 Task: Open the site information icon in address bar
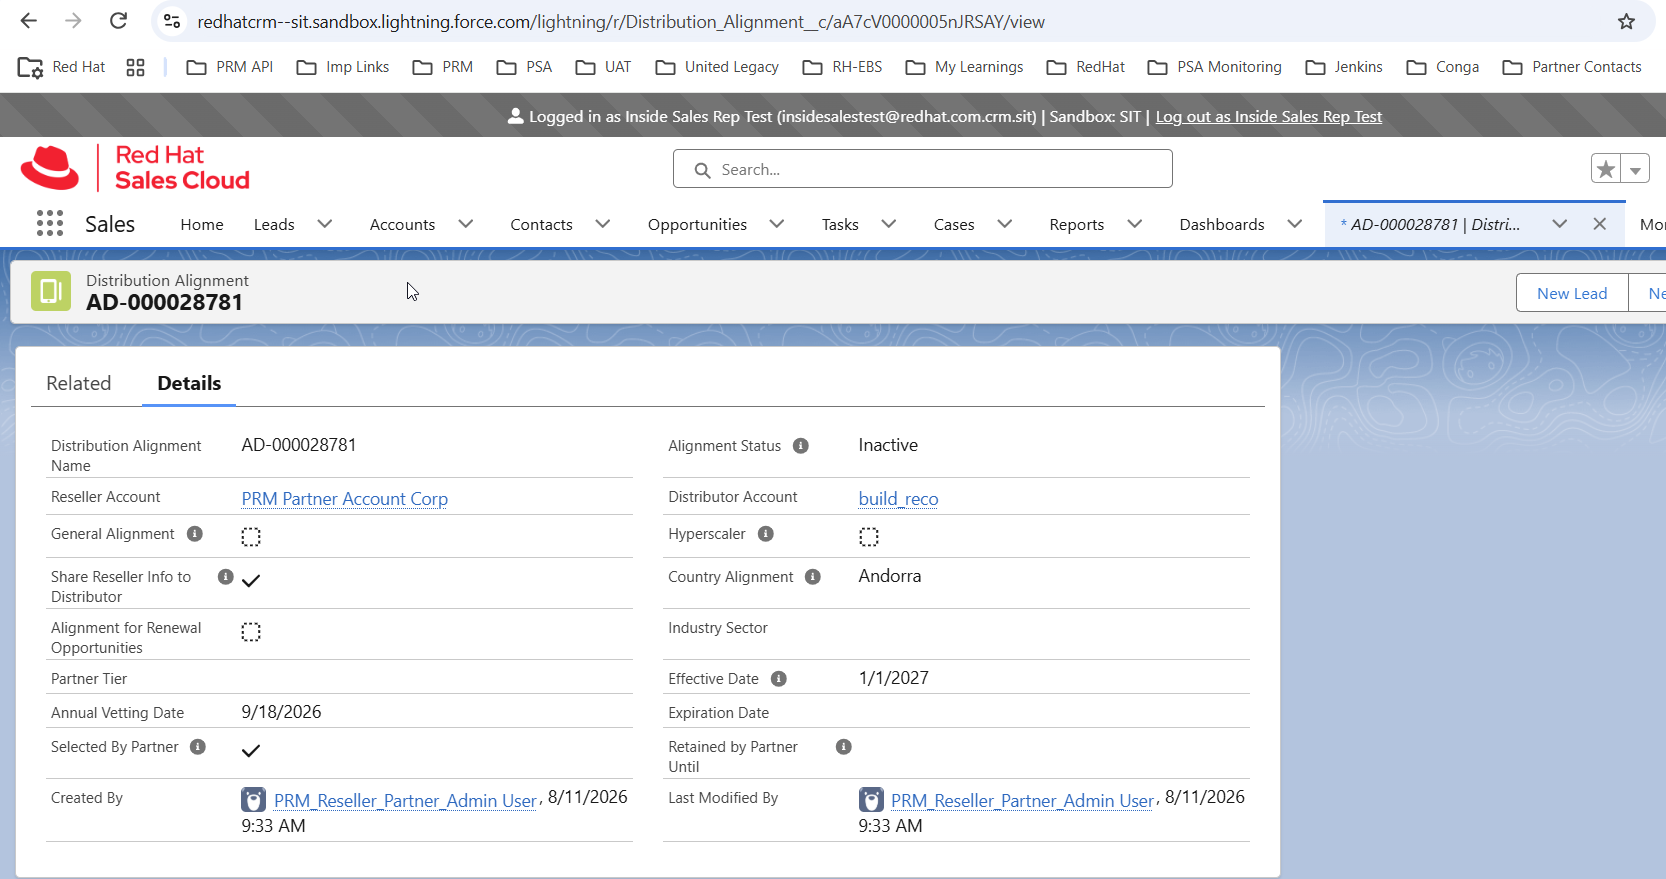click(x=172, y=21)
